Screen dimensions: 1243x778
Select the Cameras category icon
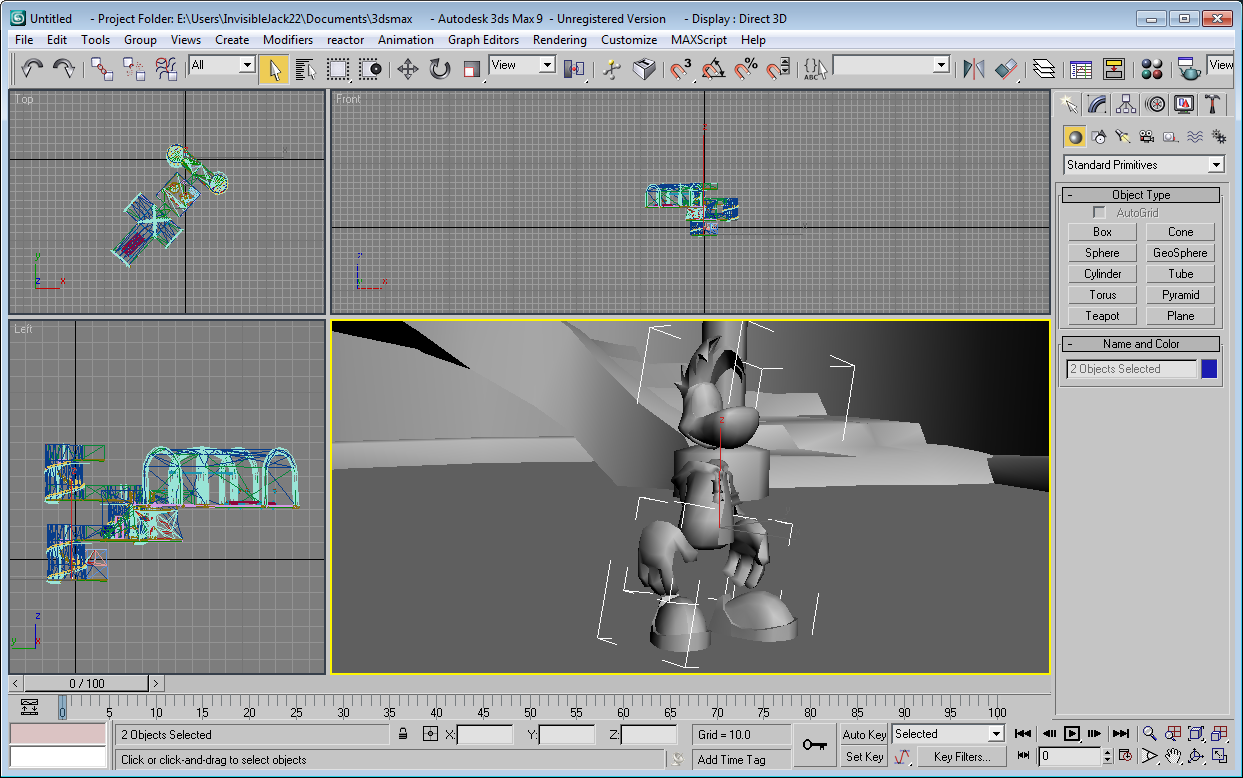pos(1147,137)
